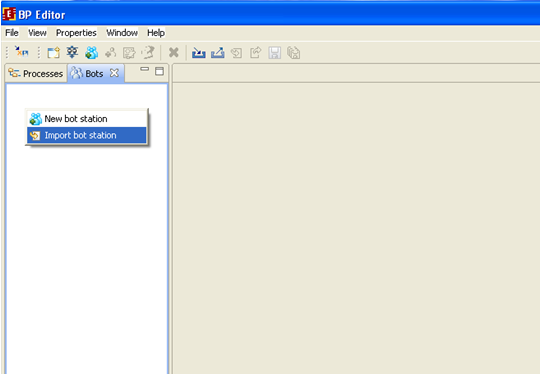The image size is (540, 374).
Task: Click the Bots tab people icon
Action: tap(77, 73)
